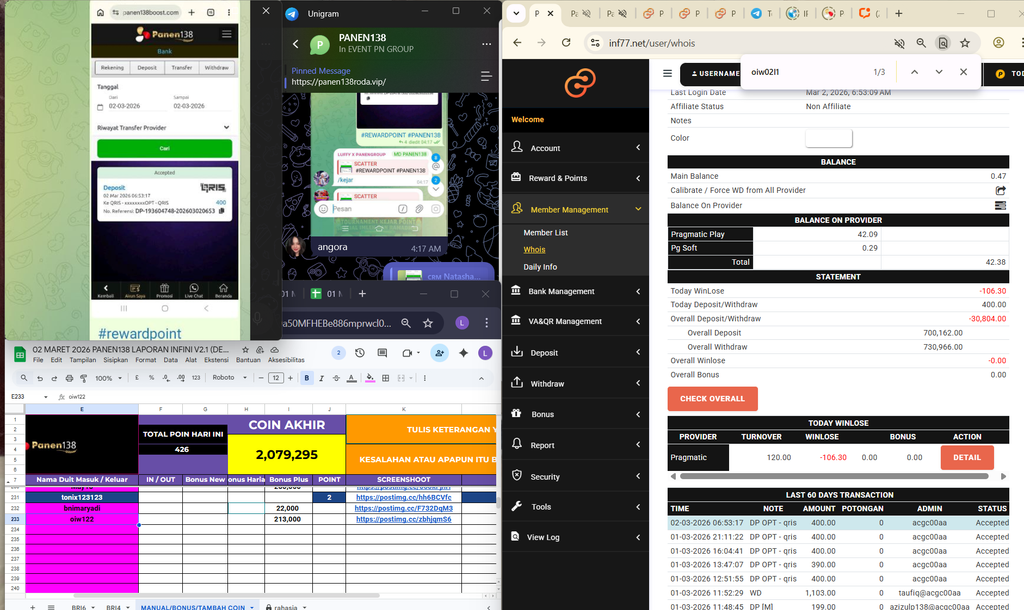This screenshot has height=610, width=1024.
Task: Expand Reward & Points sidebar menu
Action: pos(575,178)
